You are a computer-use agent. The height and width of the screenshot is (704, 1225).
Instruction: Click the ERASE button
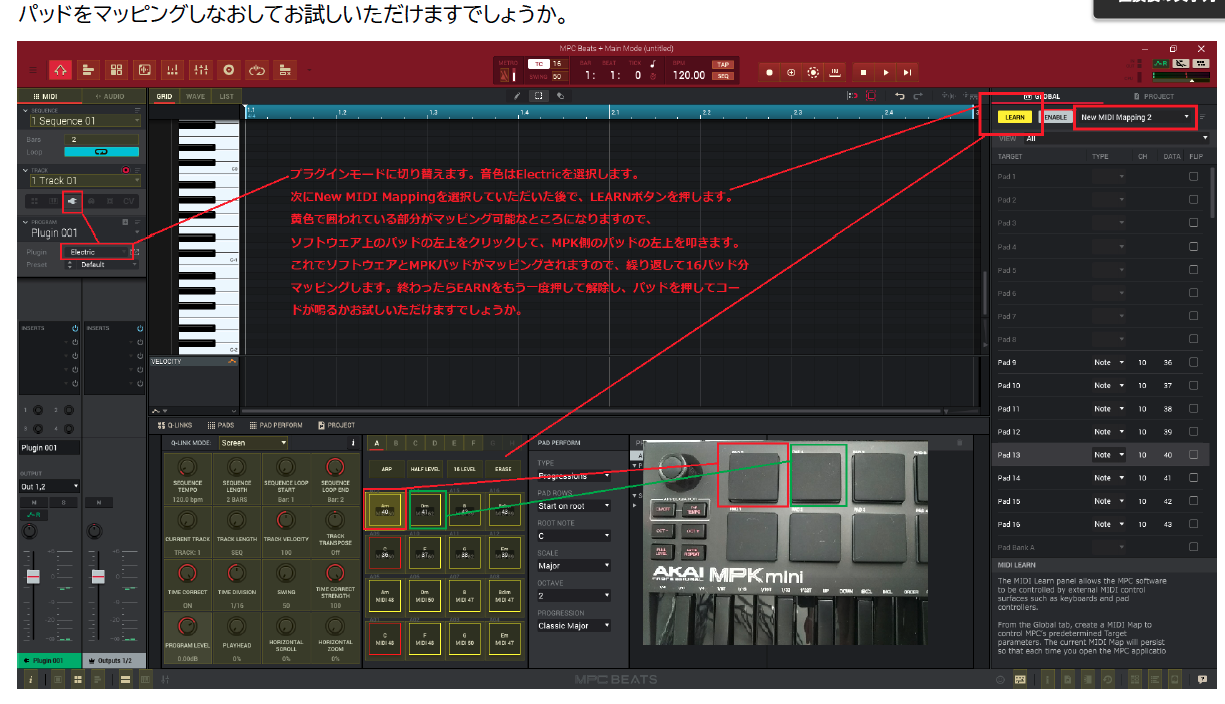click(x=503, y=468)
